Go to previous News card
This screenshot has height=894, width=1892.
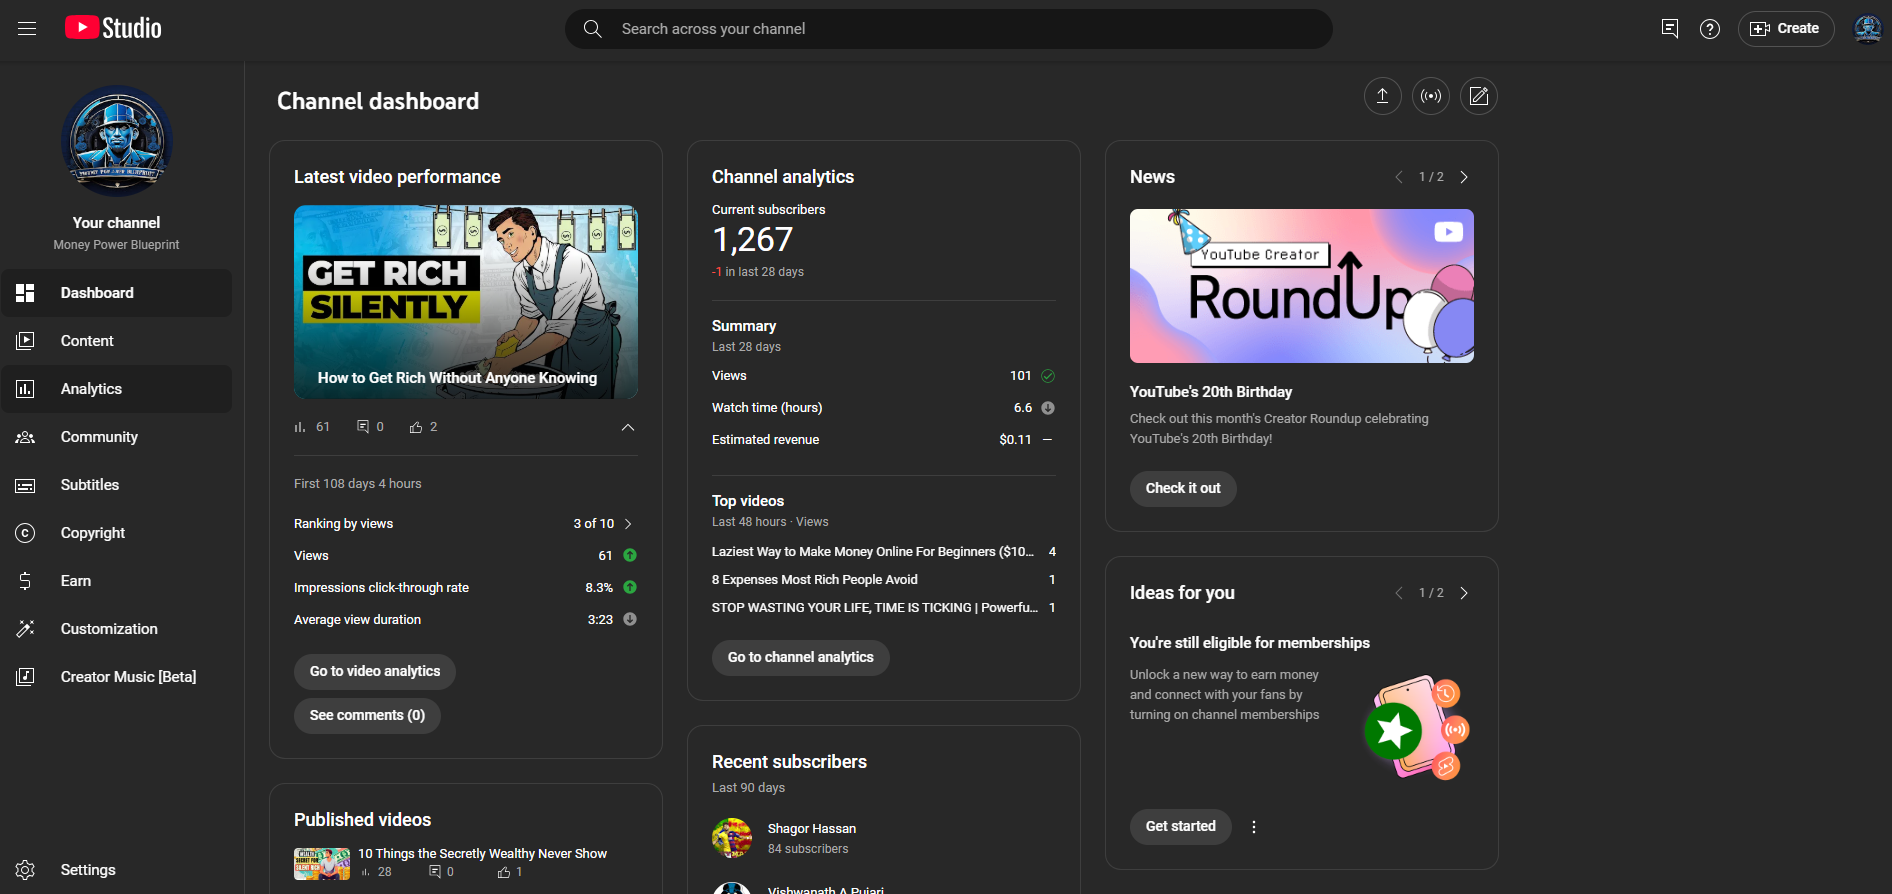(x=1399, y=177)
